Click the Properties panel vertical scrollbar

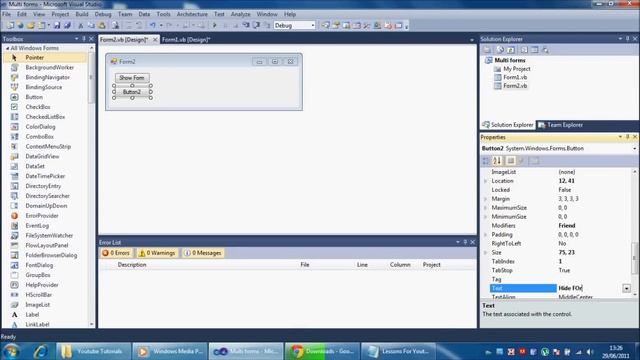pos(635,257)
